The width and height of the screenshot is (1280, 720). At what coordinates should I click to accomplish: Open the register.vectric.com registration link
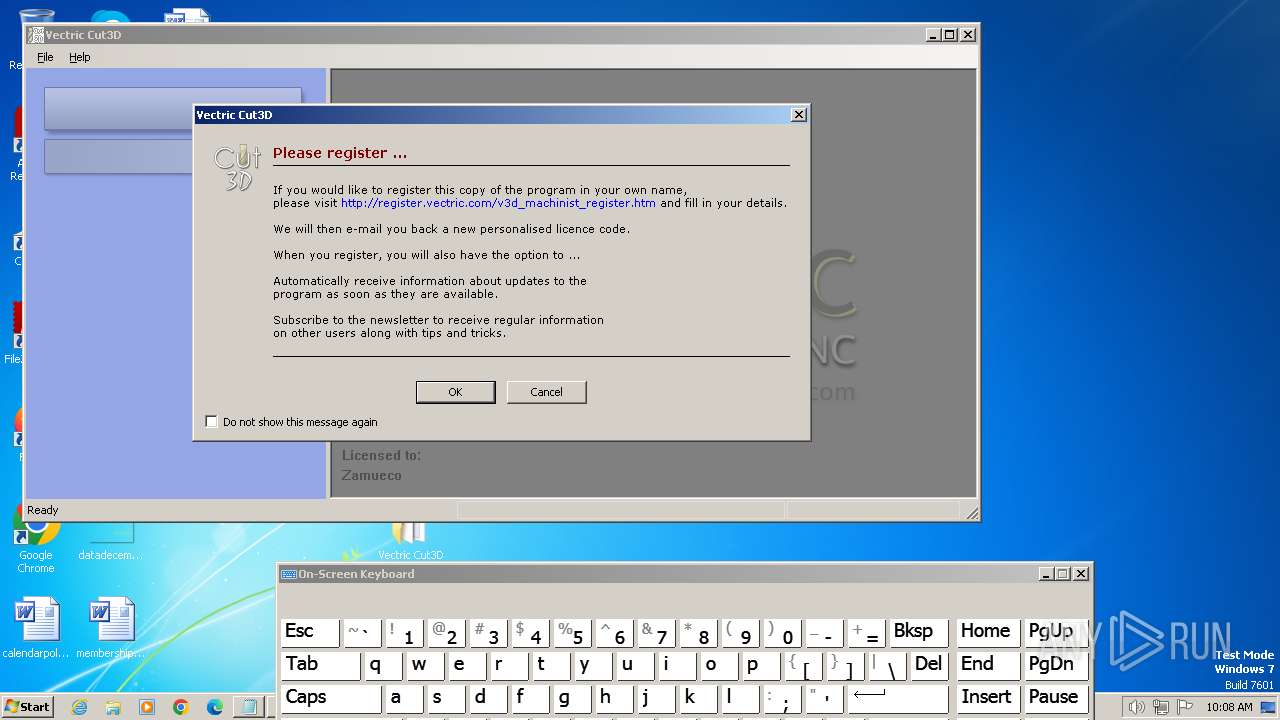coord(498,203)
